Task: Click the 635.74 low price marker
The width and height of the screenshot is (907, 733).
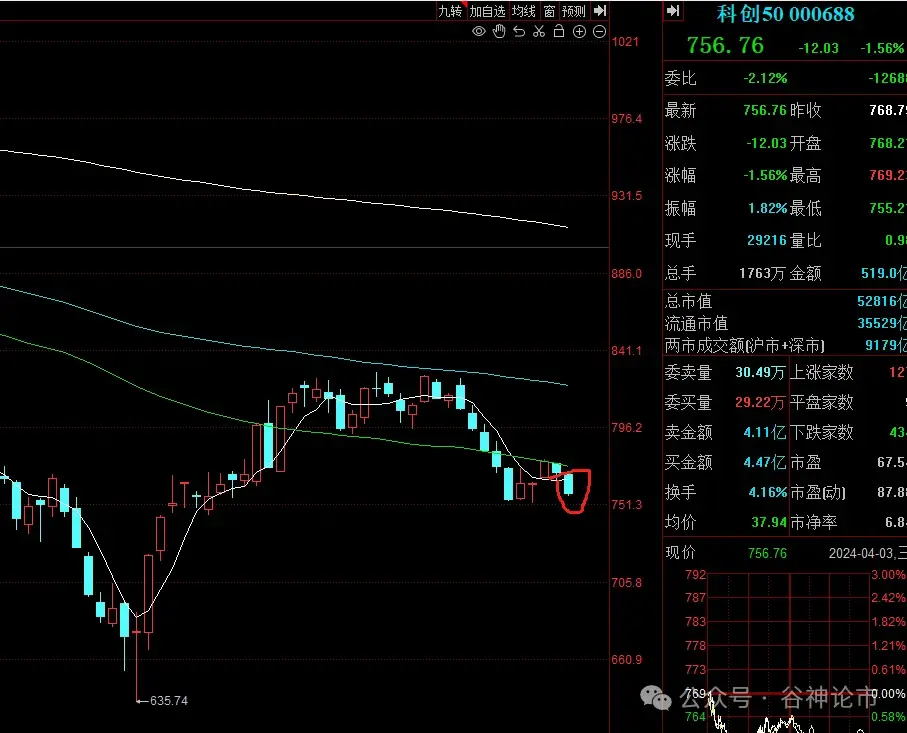Action: click(168, 701)
